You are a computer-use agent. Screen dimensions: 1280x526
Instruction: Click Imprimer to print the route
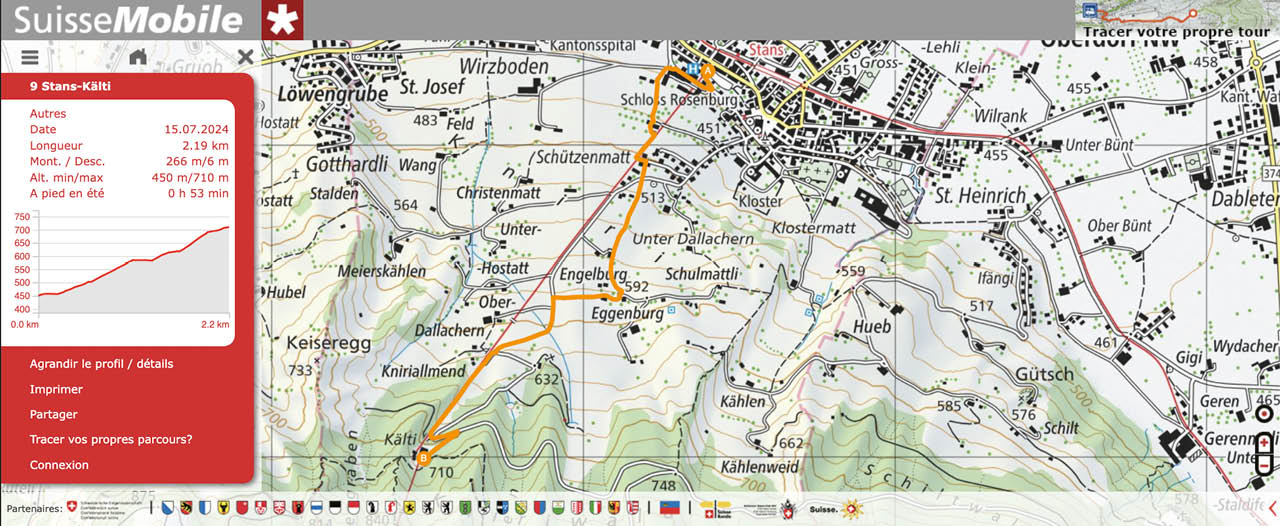click(56, 389)
